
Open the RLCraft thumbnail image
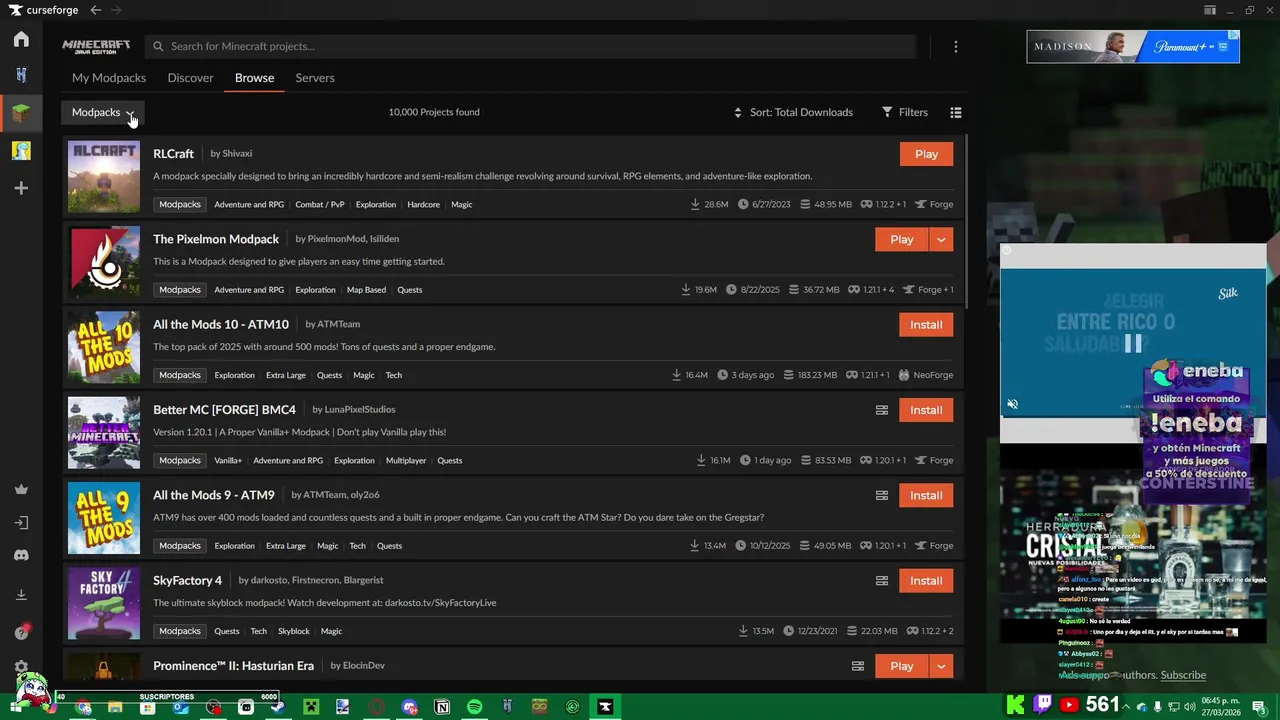click(x=104, y=177)
